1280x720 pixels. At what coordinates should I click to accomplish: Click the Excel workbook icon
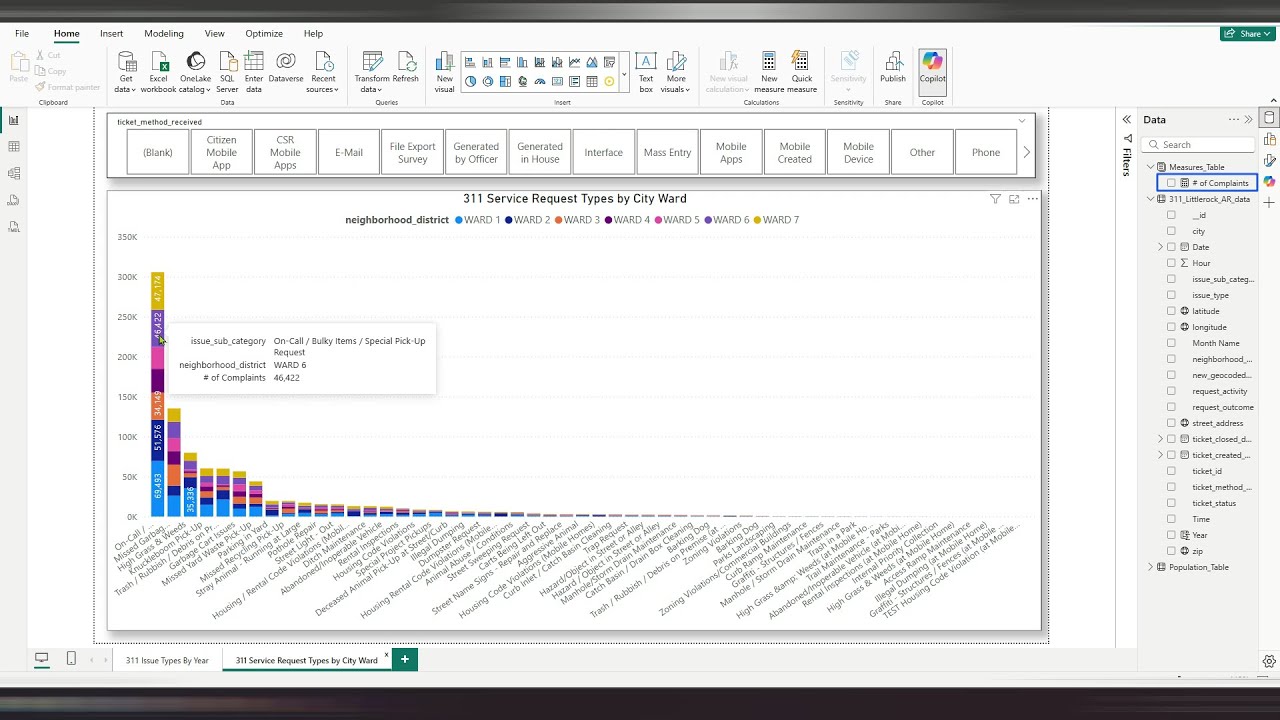pos(158,72)
